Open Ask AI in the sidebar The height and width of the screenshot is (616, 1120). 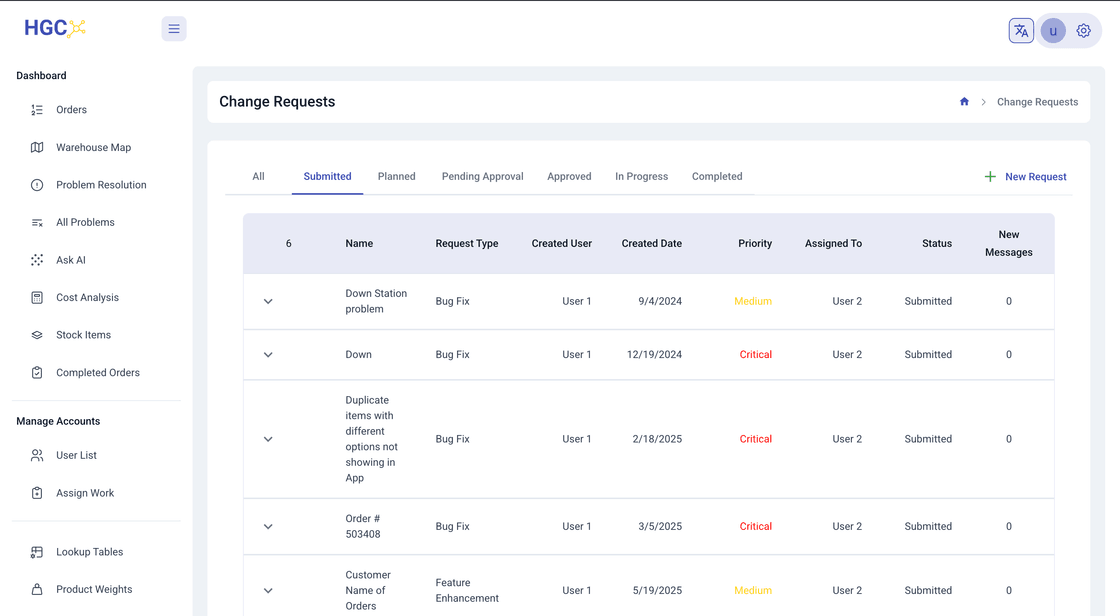[x=70, y=260]
